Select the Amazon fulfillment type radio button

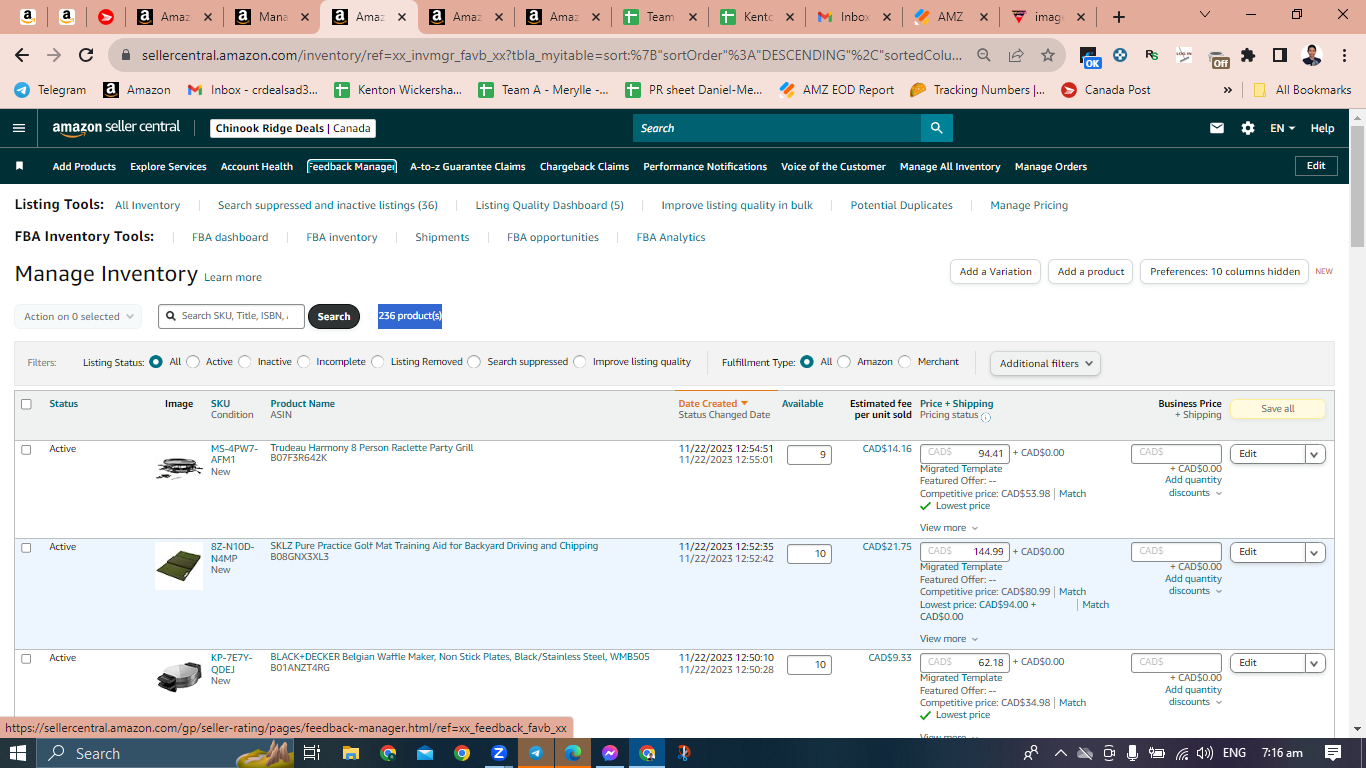[844, 362]
